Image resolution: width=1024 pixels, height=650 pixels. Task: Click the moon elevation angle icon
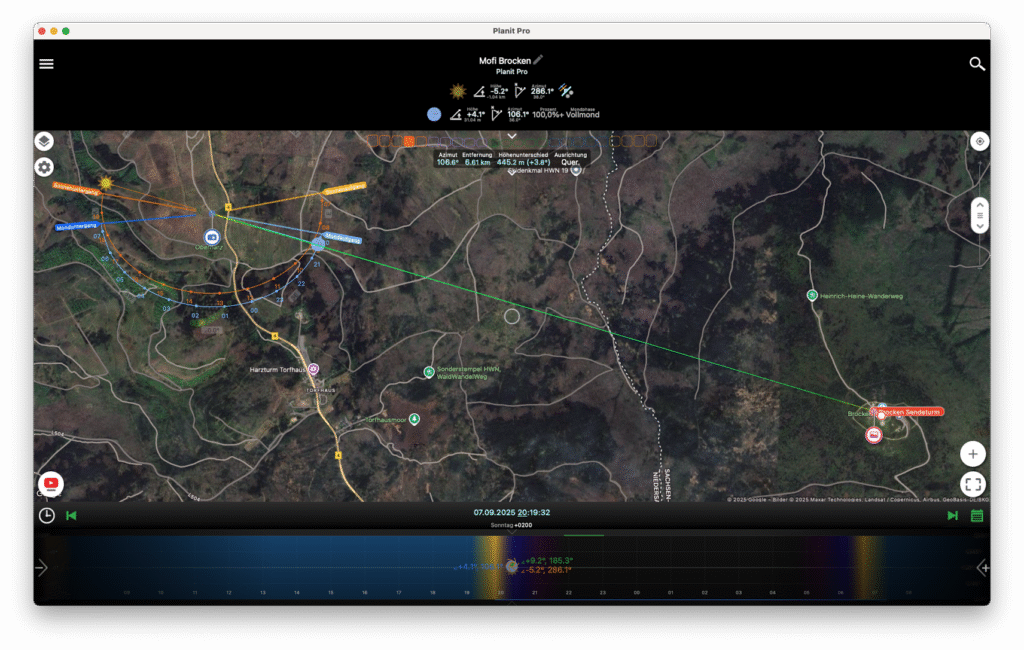(456, 115)
